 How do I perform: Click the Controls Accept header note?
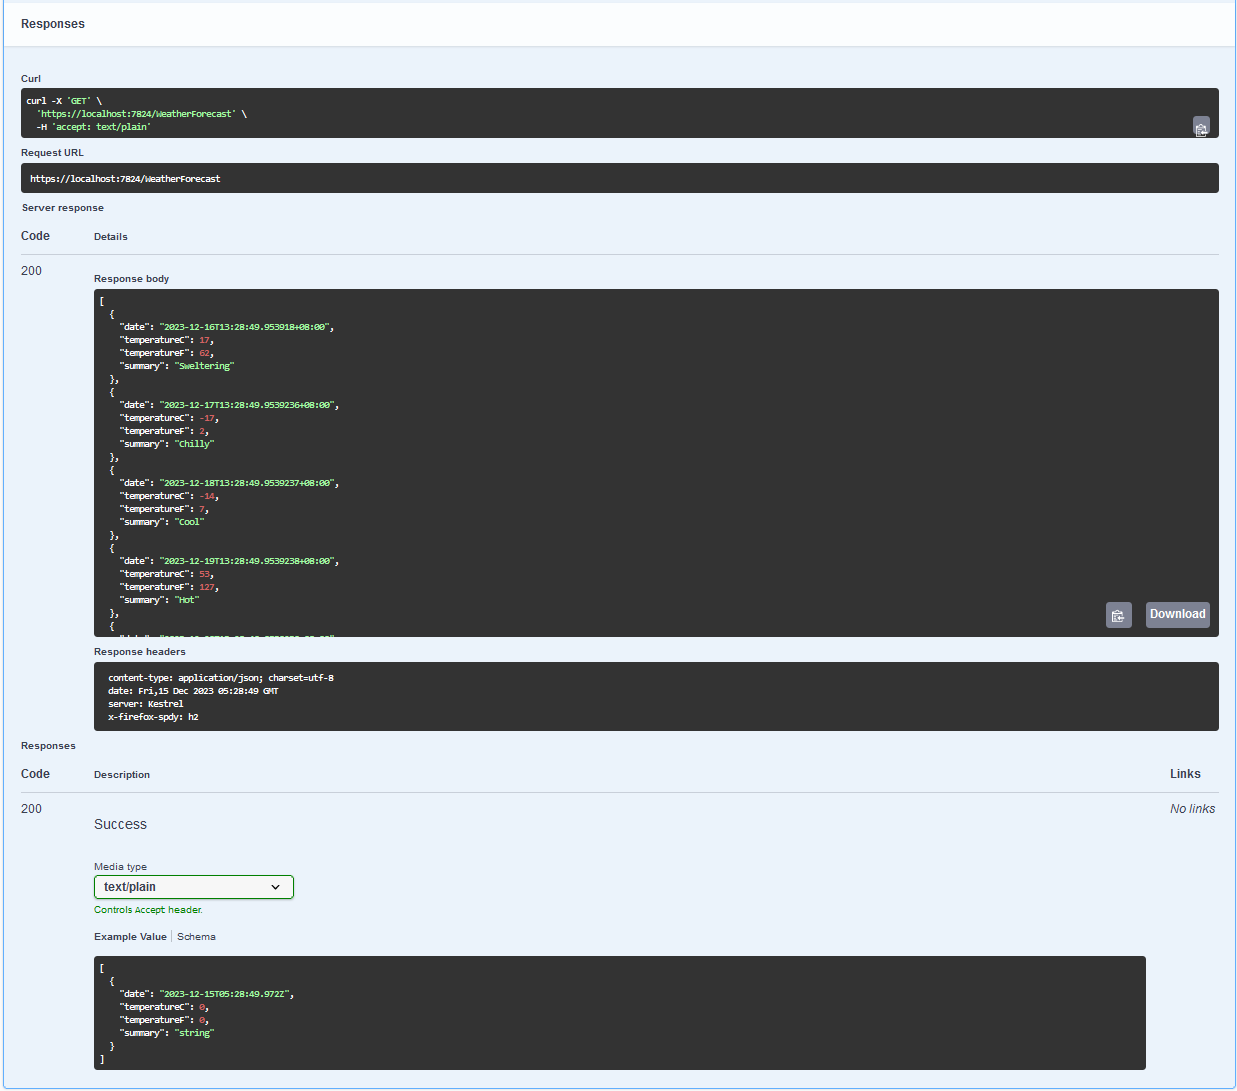tap(148, 910)
